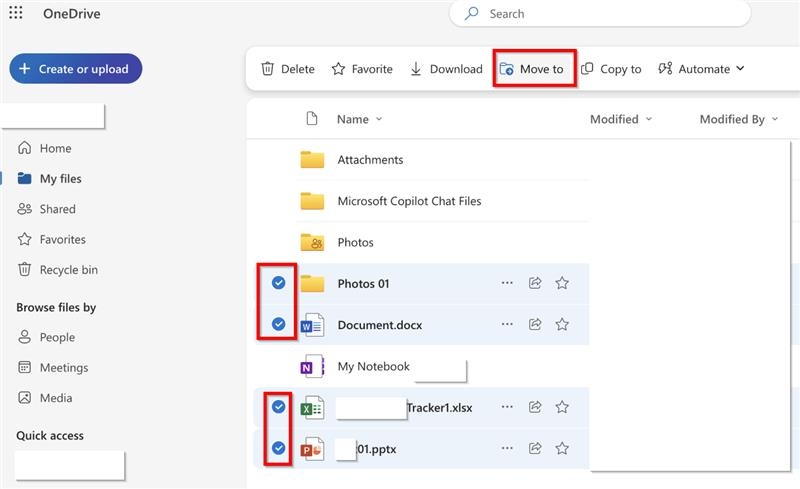The height and width of the screenshot is (489, 800).
Task: Open more actions for Photos 01
Action: [507, 283]
